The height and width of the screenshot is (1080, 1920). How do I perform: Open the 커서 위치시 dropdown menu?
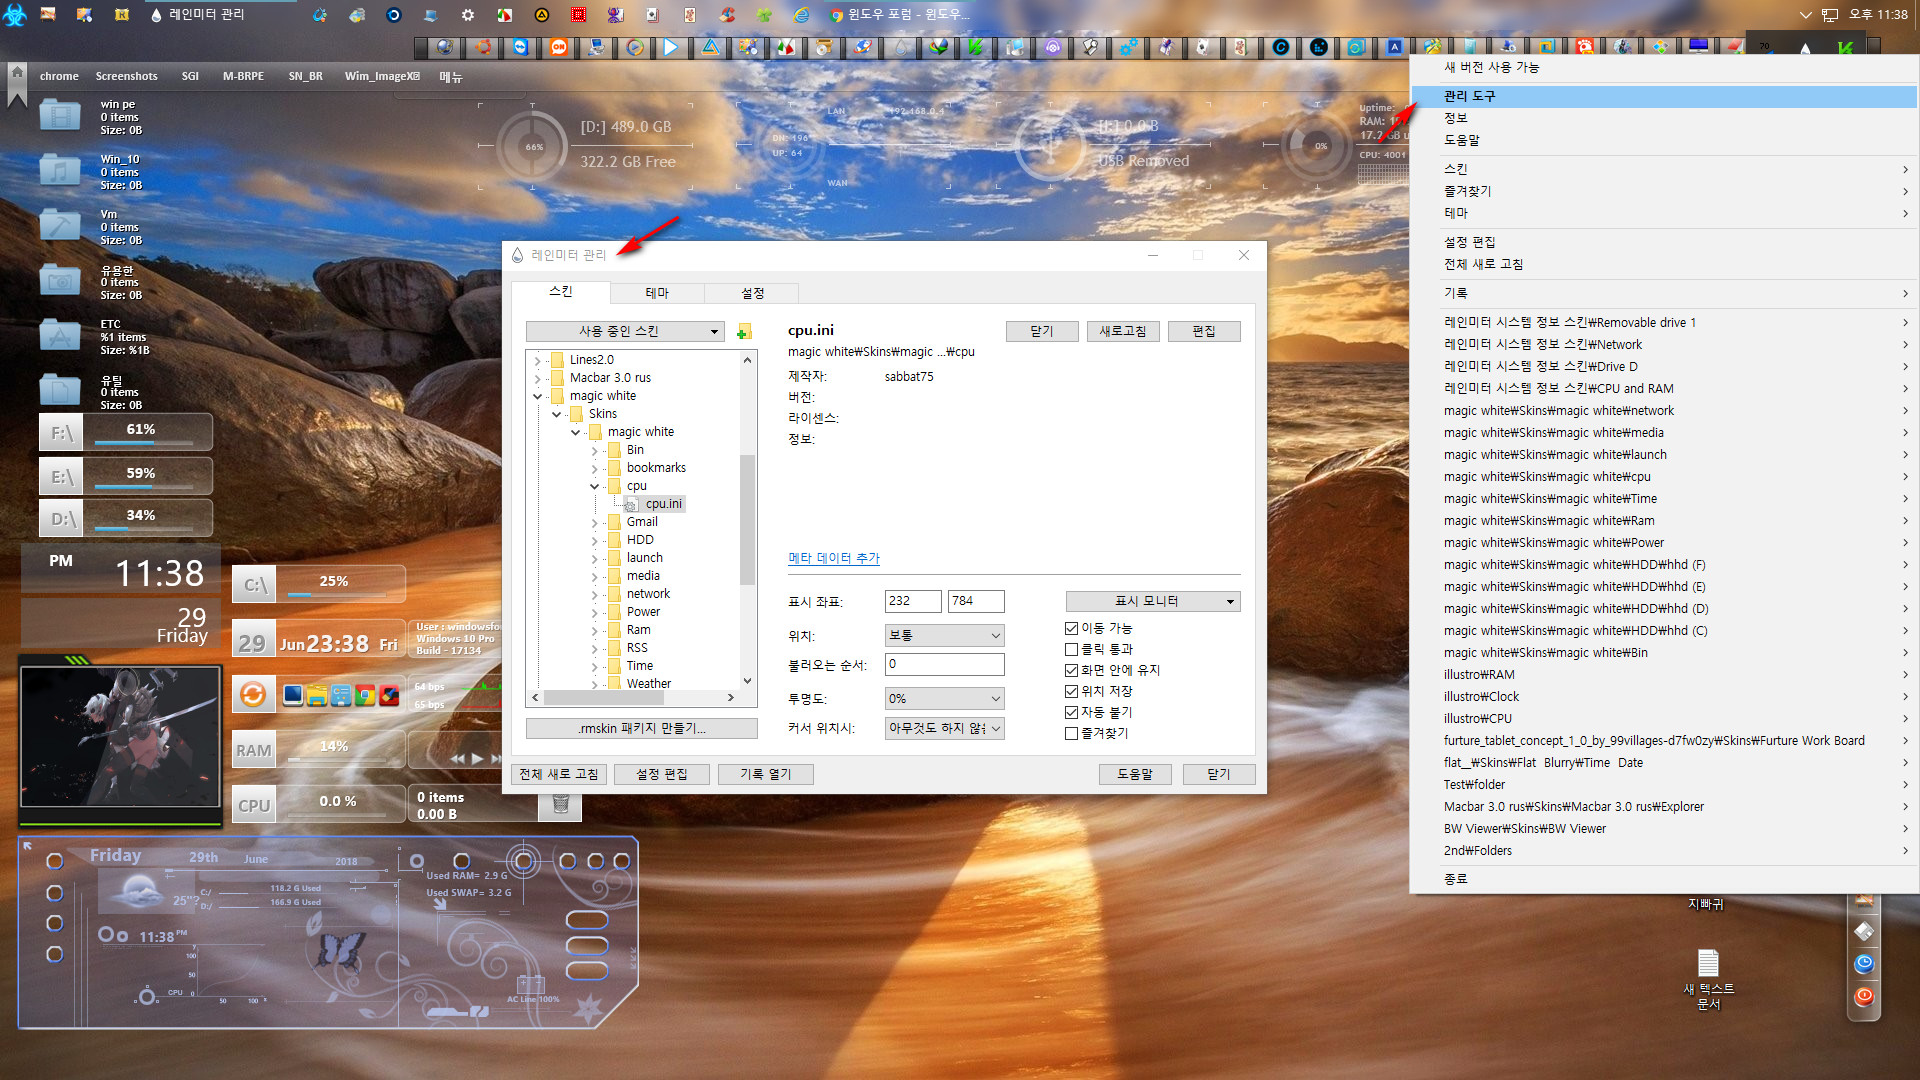(x=943, y=728)
